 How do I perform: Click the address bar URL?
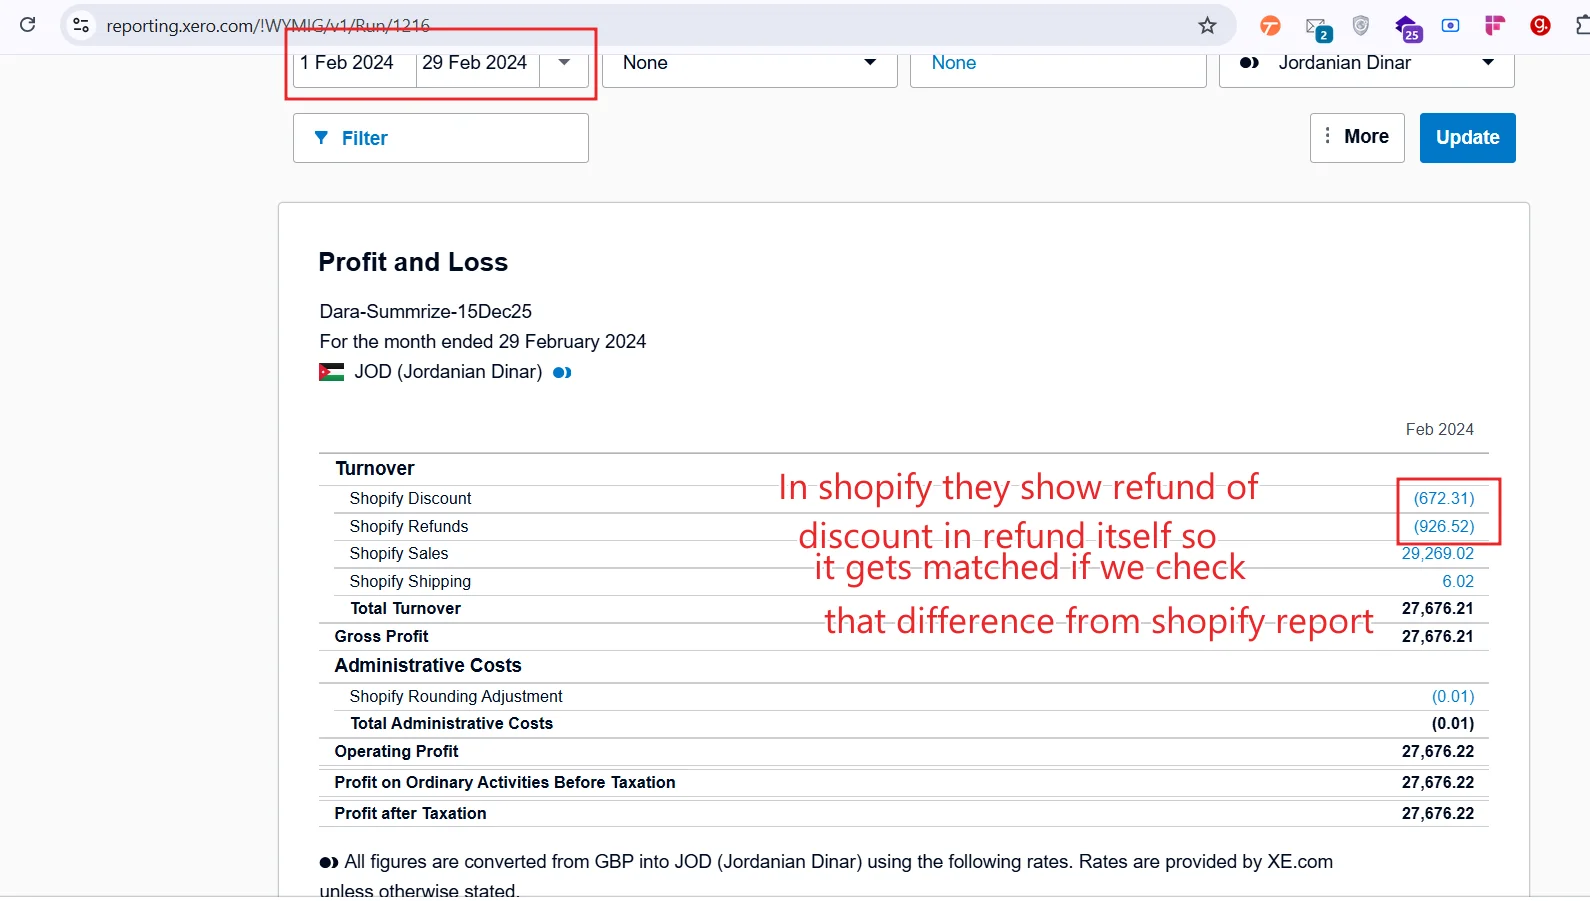tap(268, 26)
